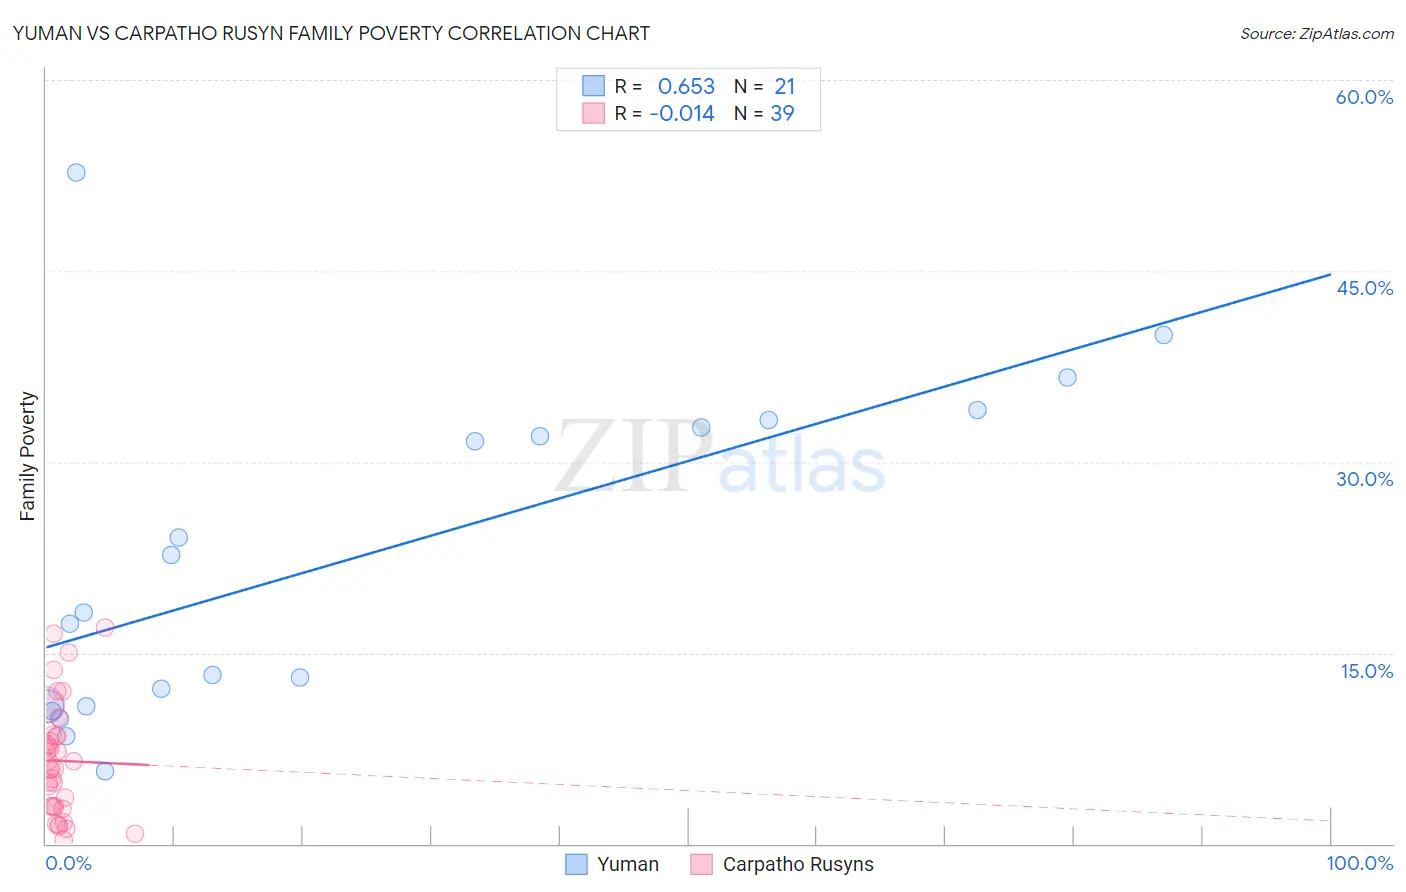Click the ZIPatlas watermark in chart center
The width and height of the screenshot is (1406, 892).
coord(720,458)
